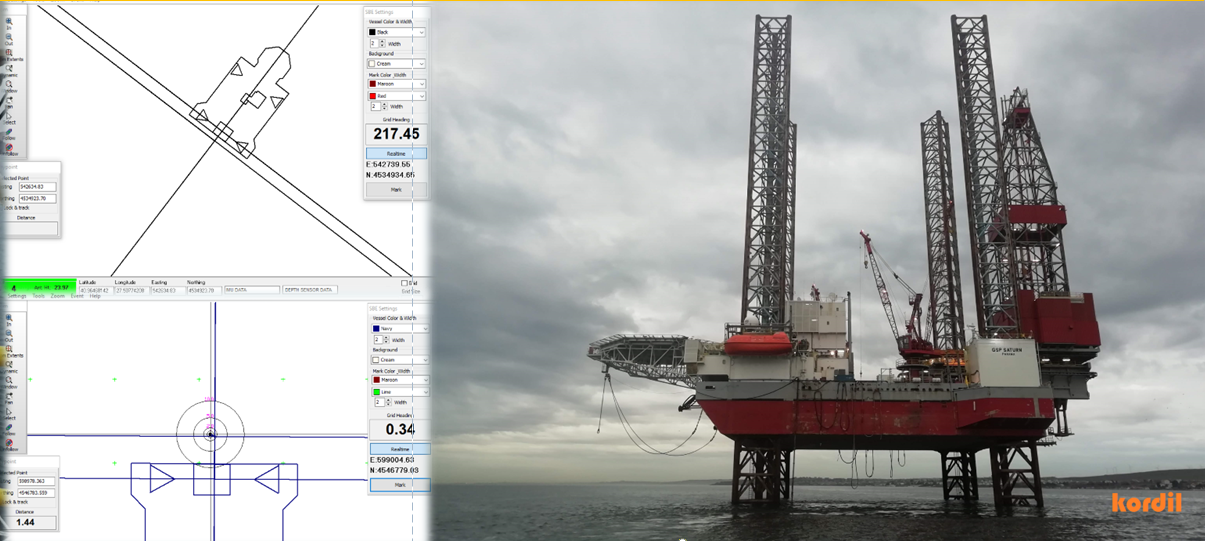
Task: Click the DEPTH SENSOR DATA field
Action: 310,290
